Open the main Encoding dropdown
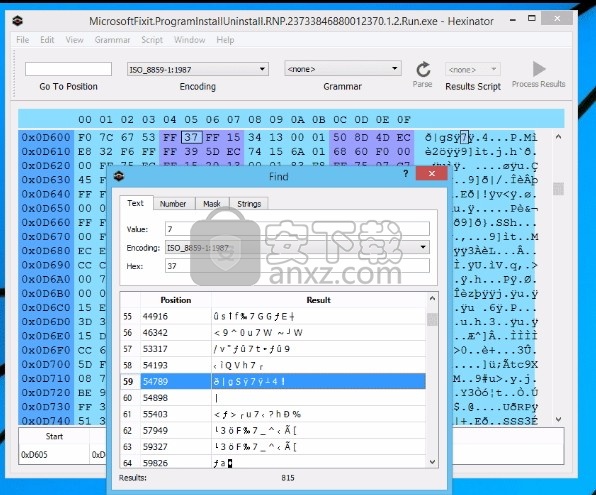The height and width of the screenshot is (495, 596). [198, 69]
